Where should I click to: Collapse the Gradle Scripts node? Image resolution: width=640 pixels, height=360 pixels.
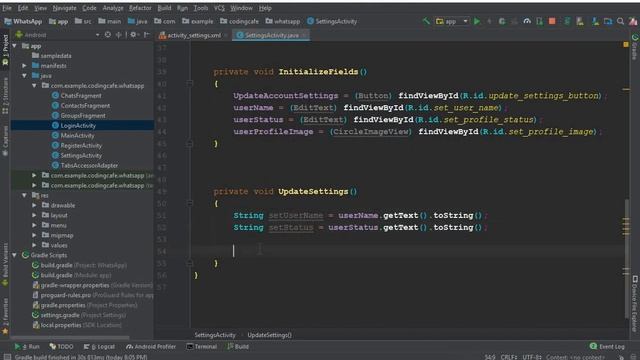tap(15, 255)
